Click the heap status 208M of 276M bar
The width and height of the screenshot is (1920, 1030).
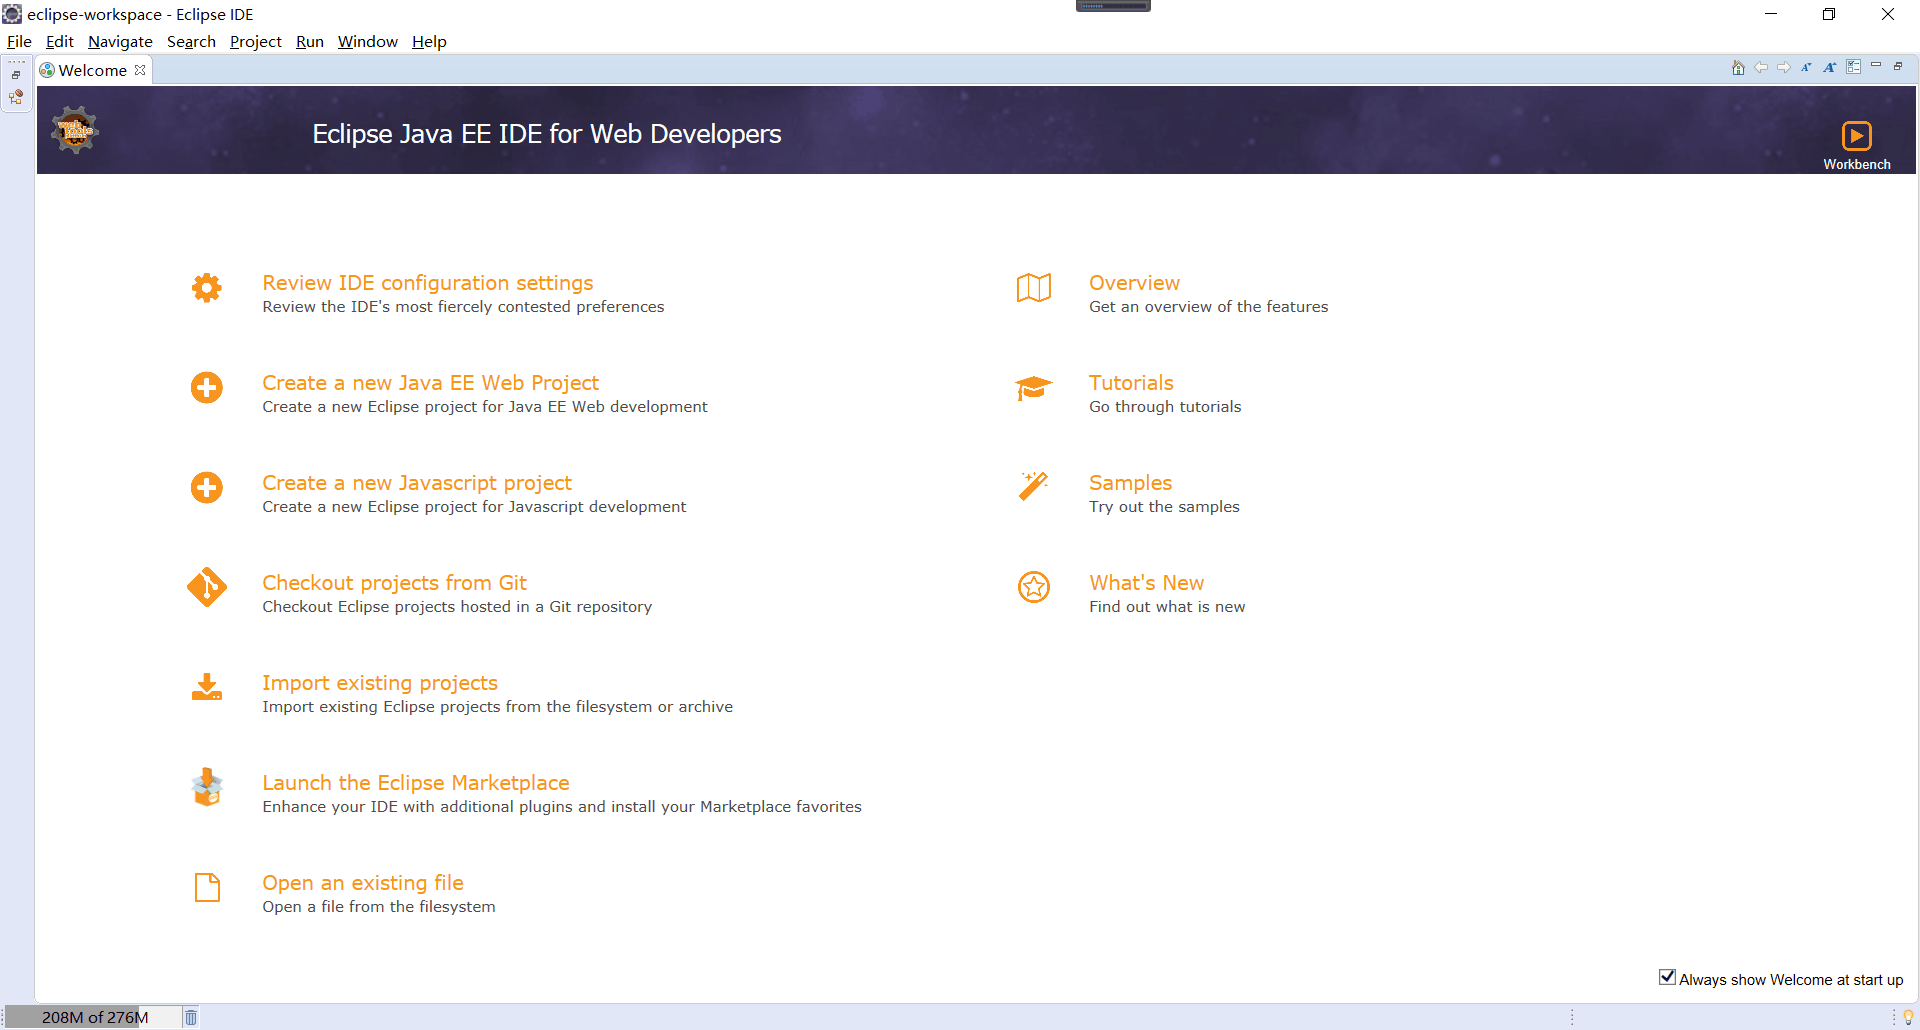click(93, 1017)
